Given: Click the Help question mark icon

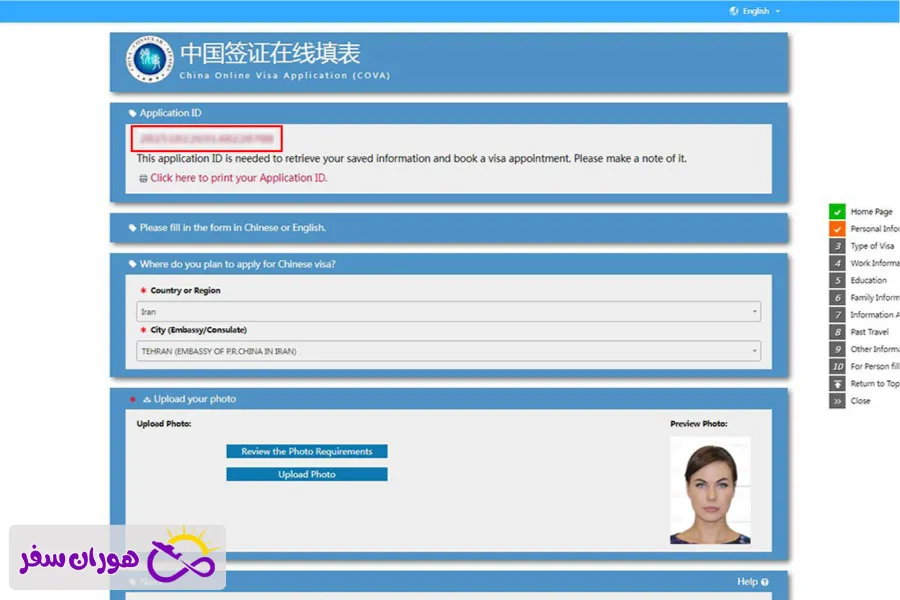Looking at the screenshot, I should point(765,582).
